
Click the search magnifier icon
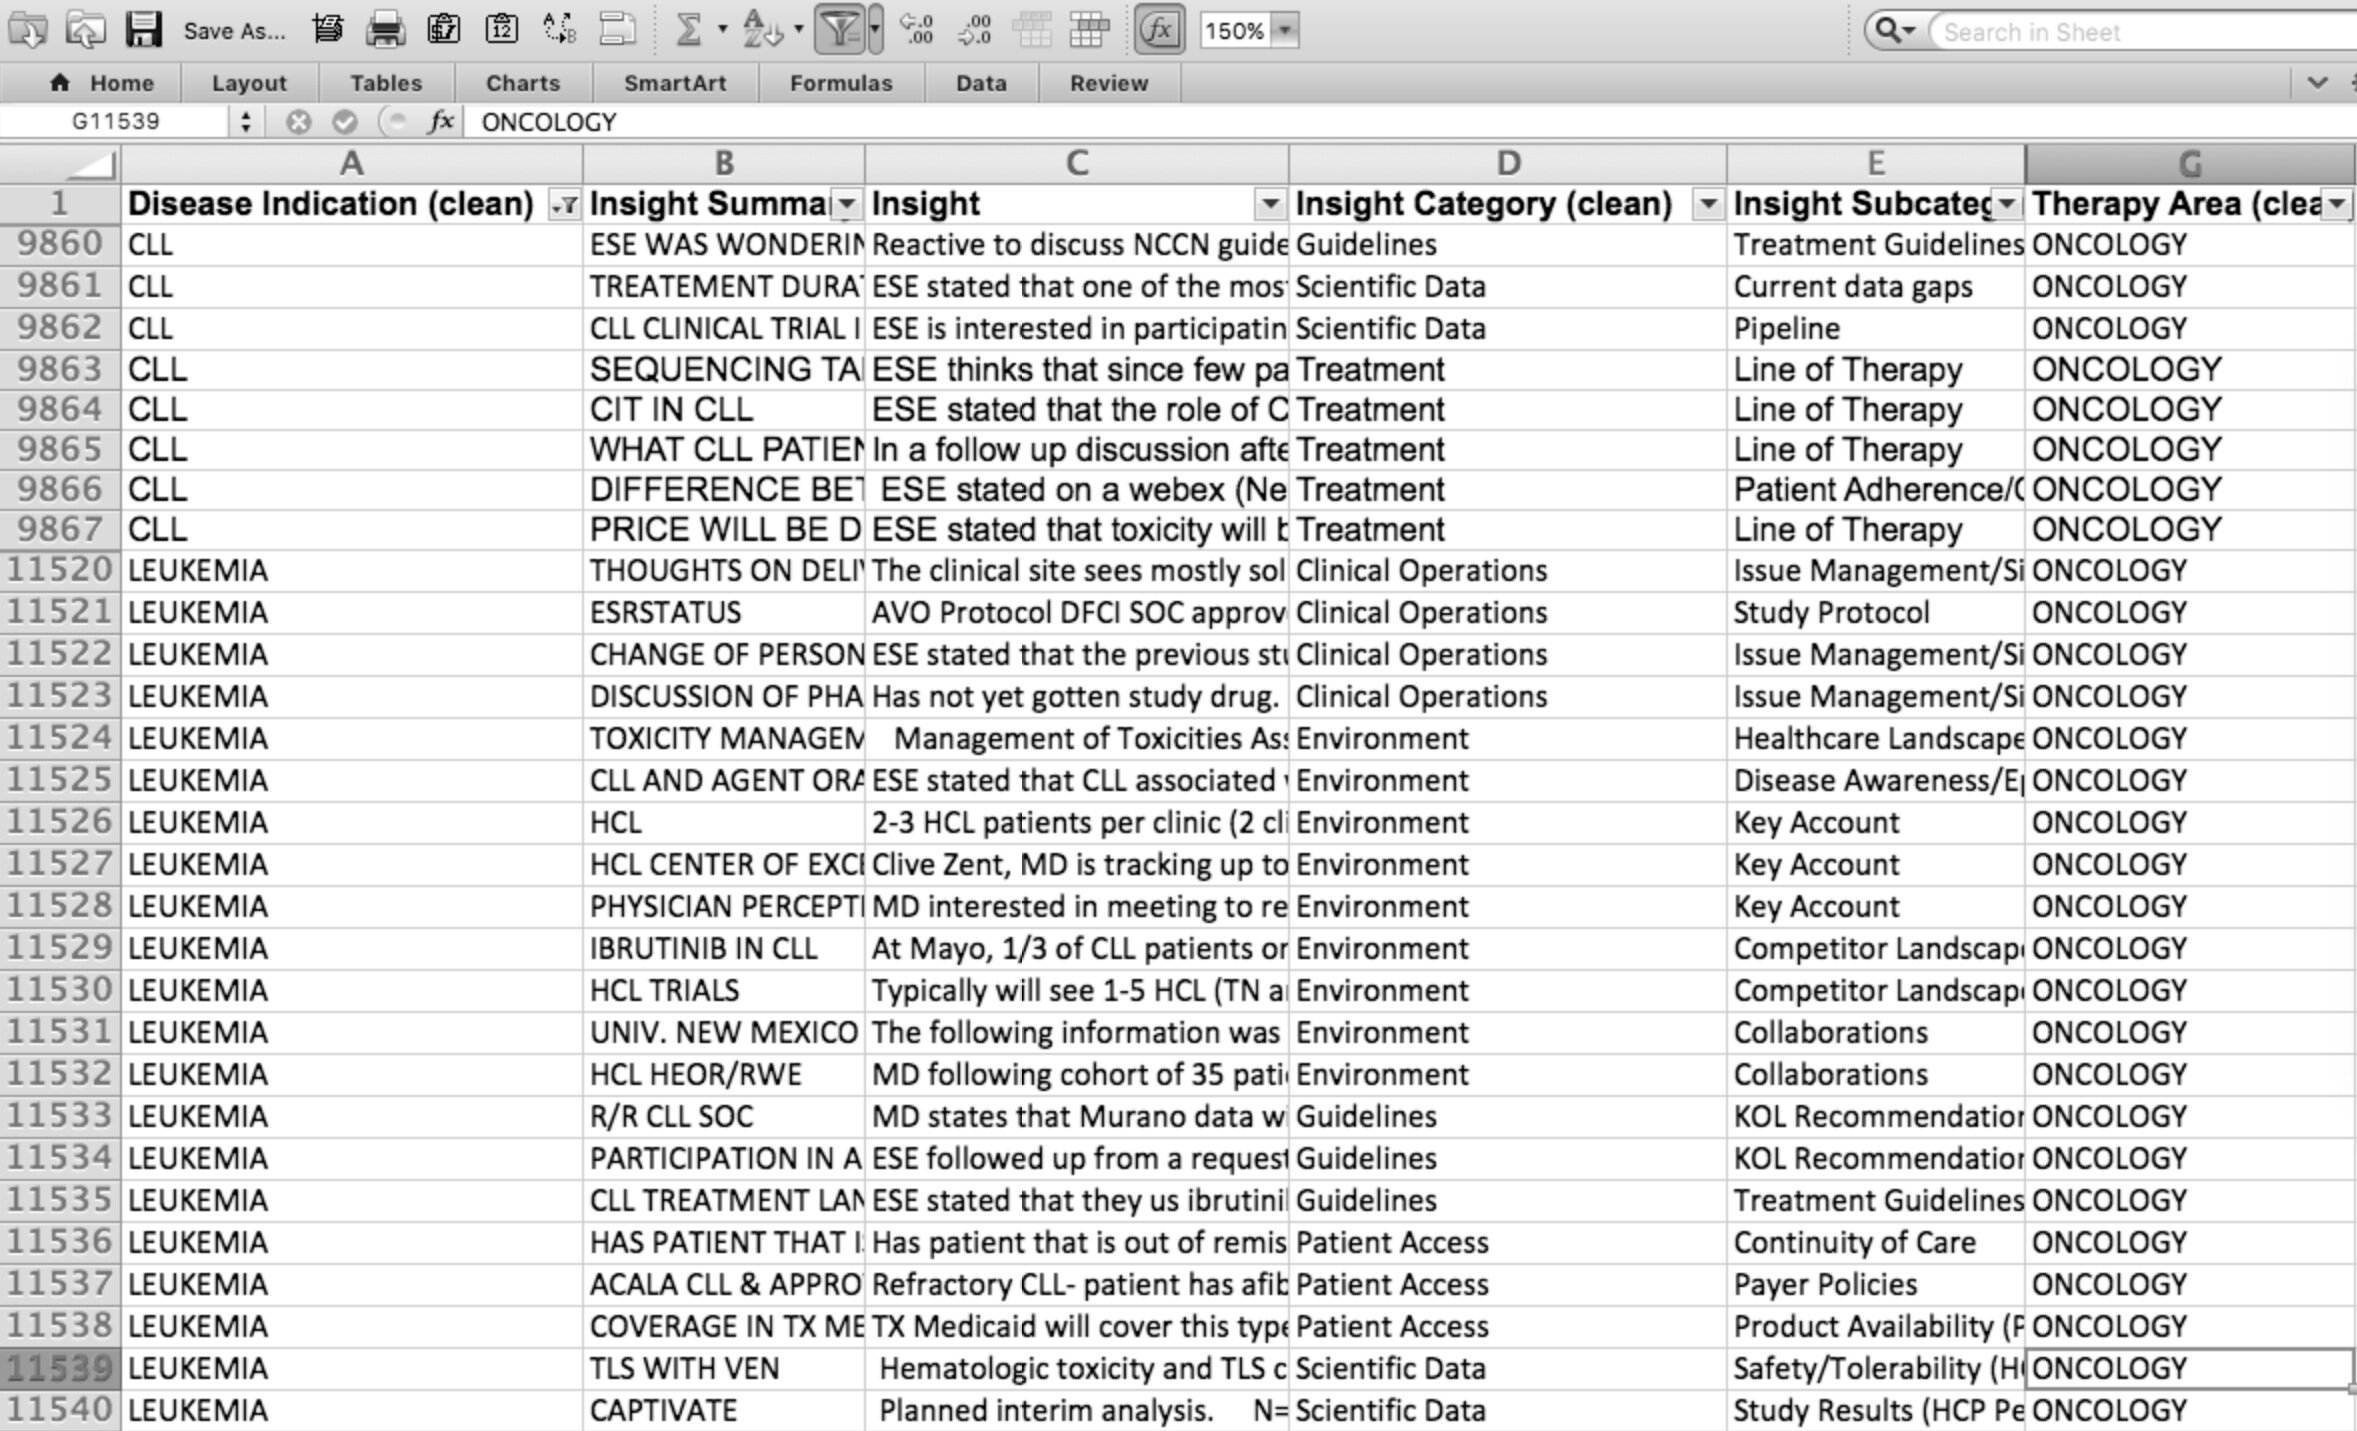point(1894,31)
